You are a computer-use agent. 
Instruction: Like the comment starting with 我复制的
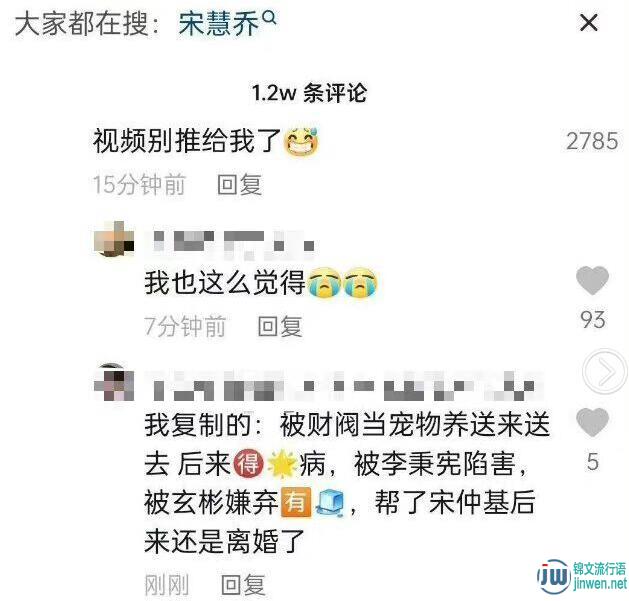(x=592, y=422)
